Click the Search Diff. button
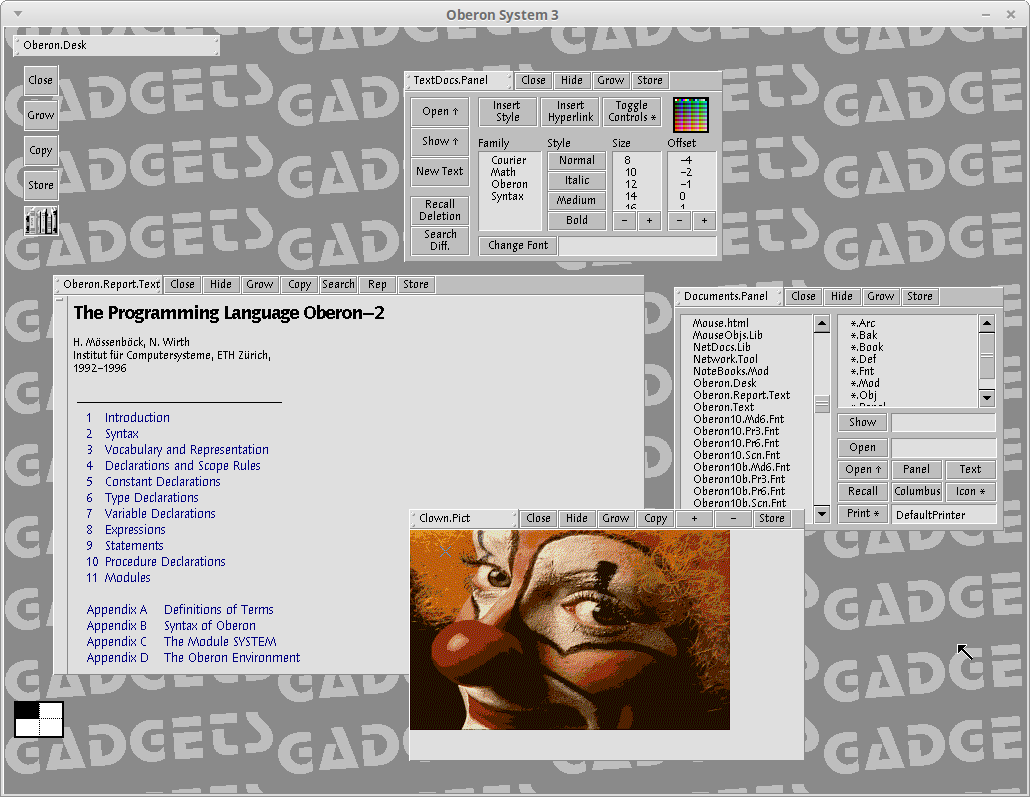 tap(440, 240)
